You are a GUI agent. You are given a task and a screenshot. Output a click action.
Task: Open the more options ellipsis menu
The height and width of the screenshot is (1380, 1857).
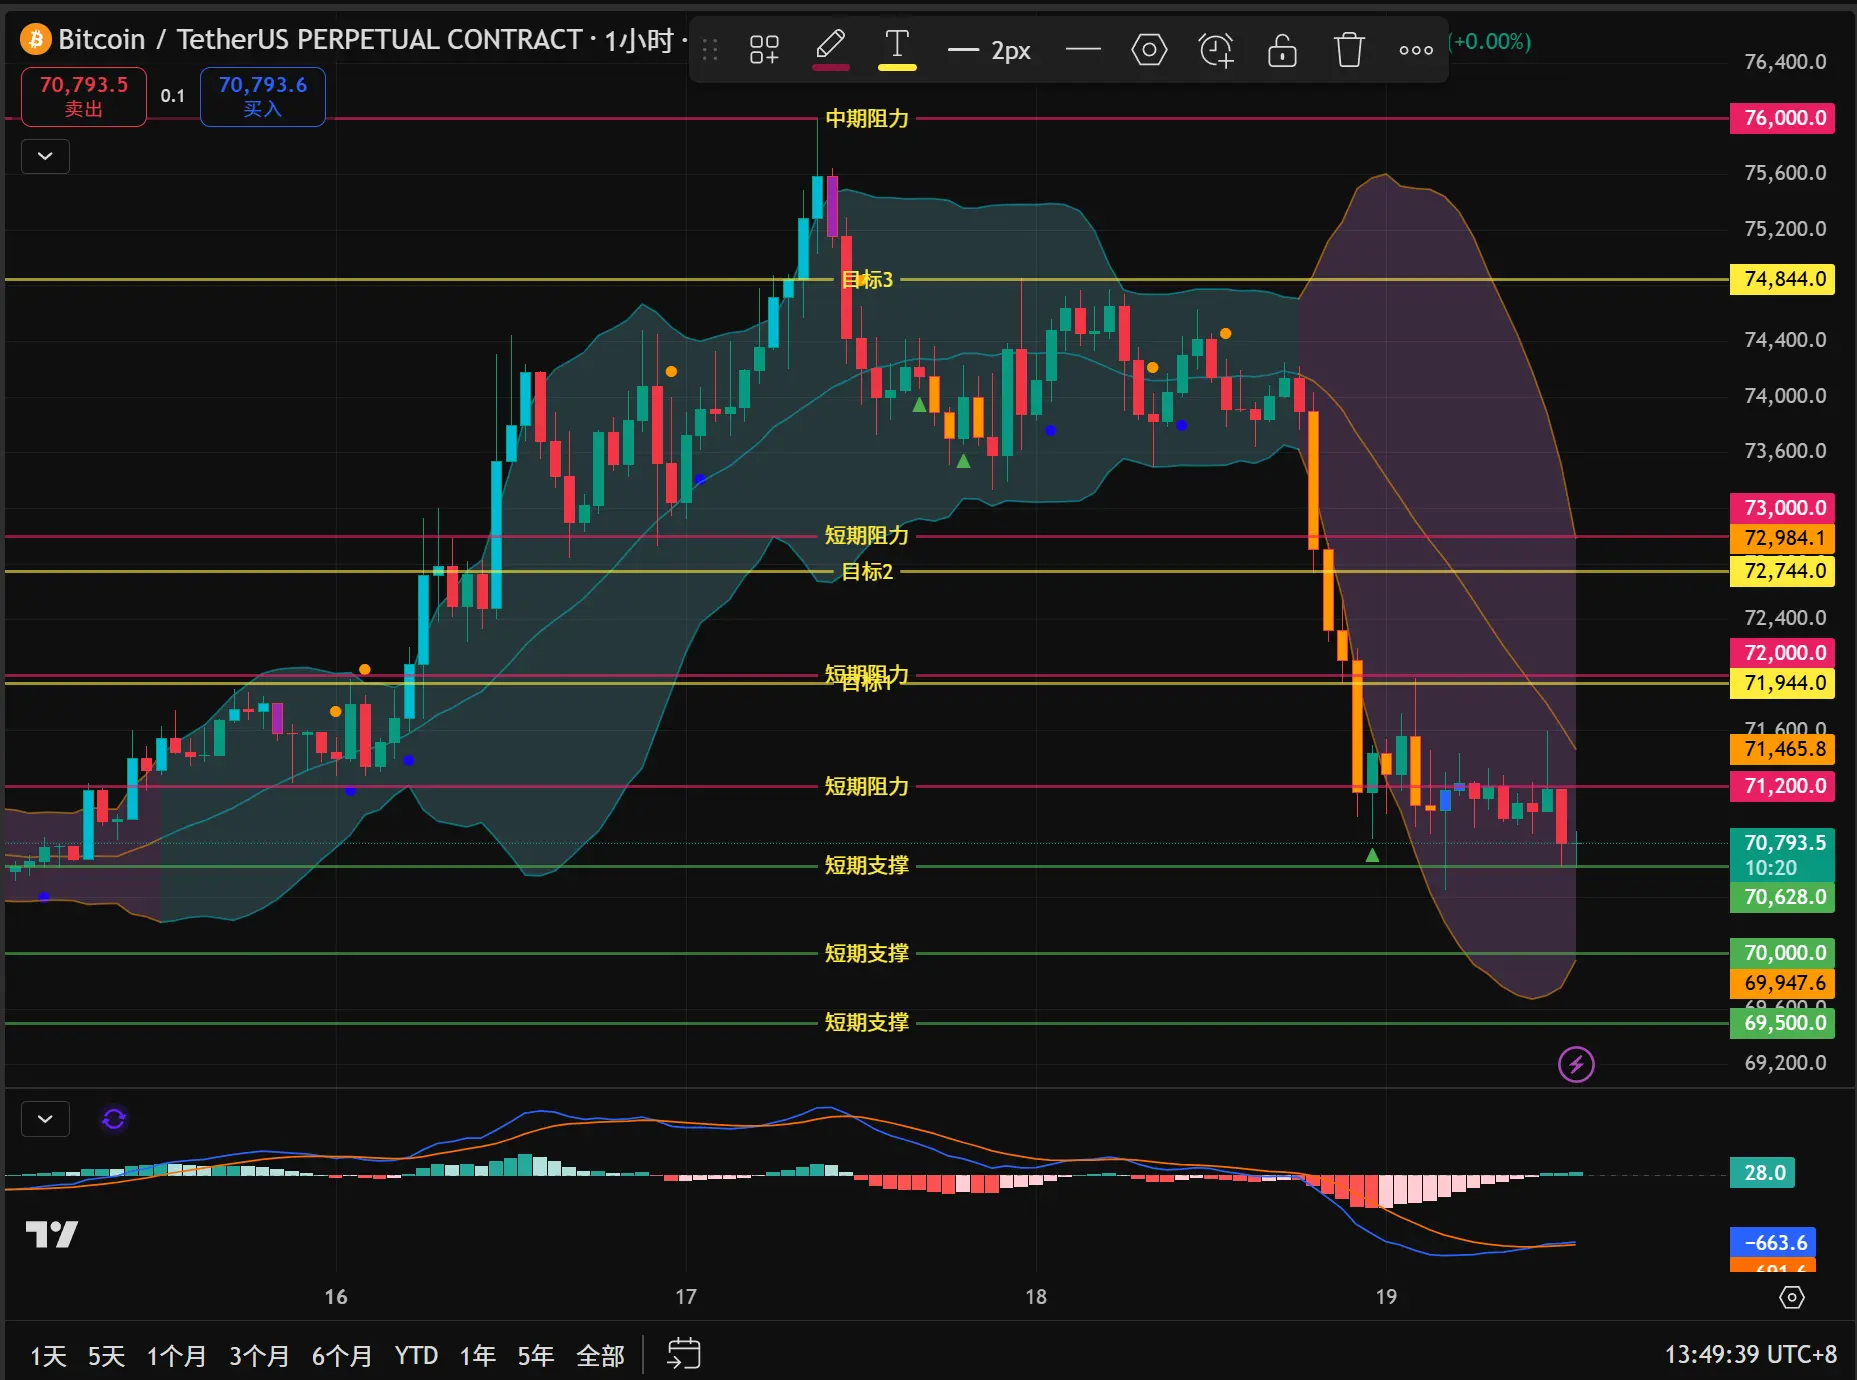pos(1416,49)
